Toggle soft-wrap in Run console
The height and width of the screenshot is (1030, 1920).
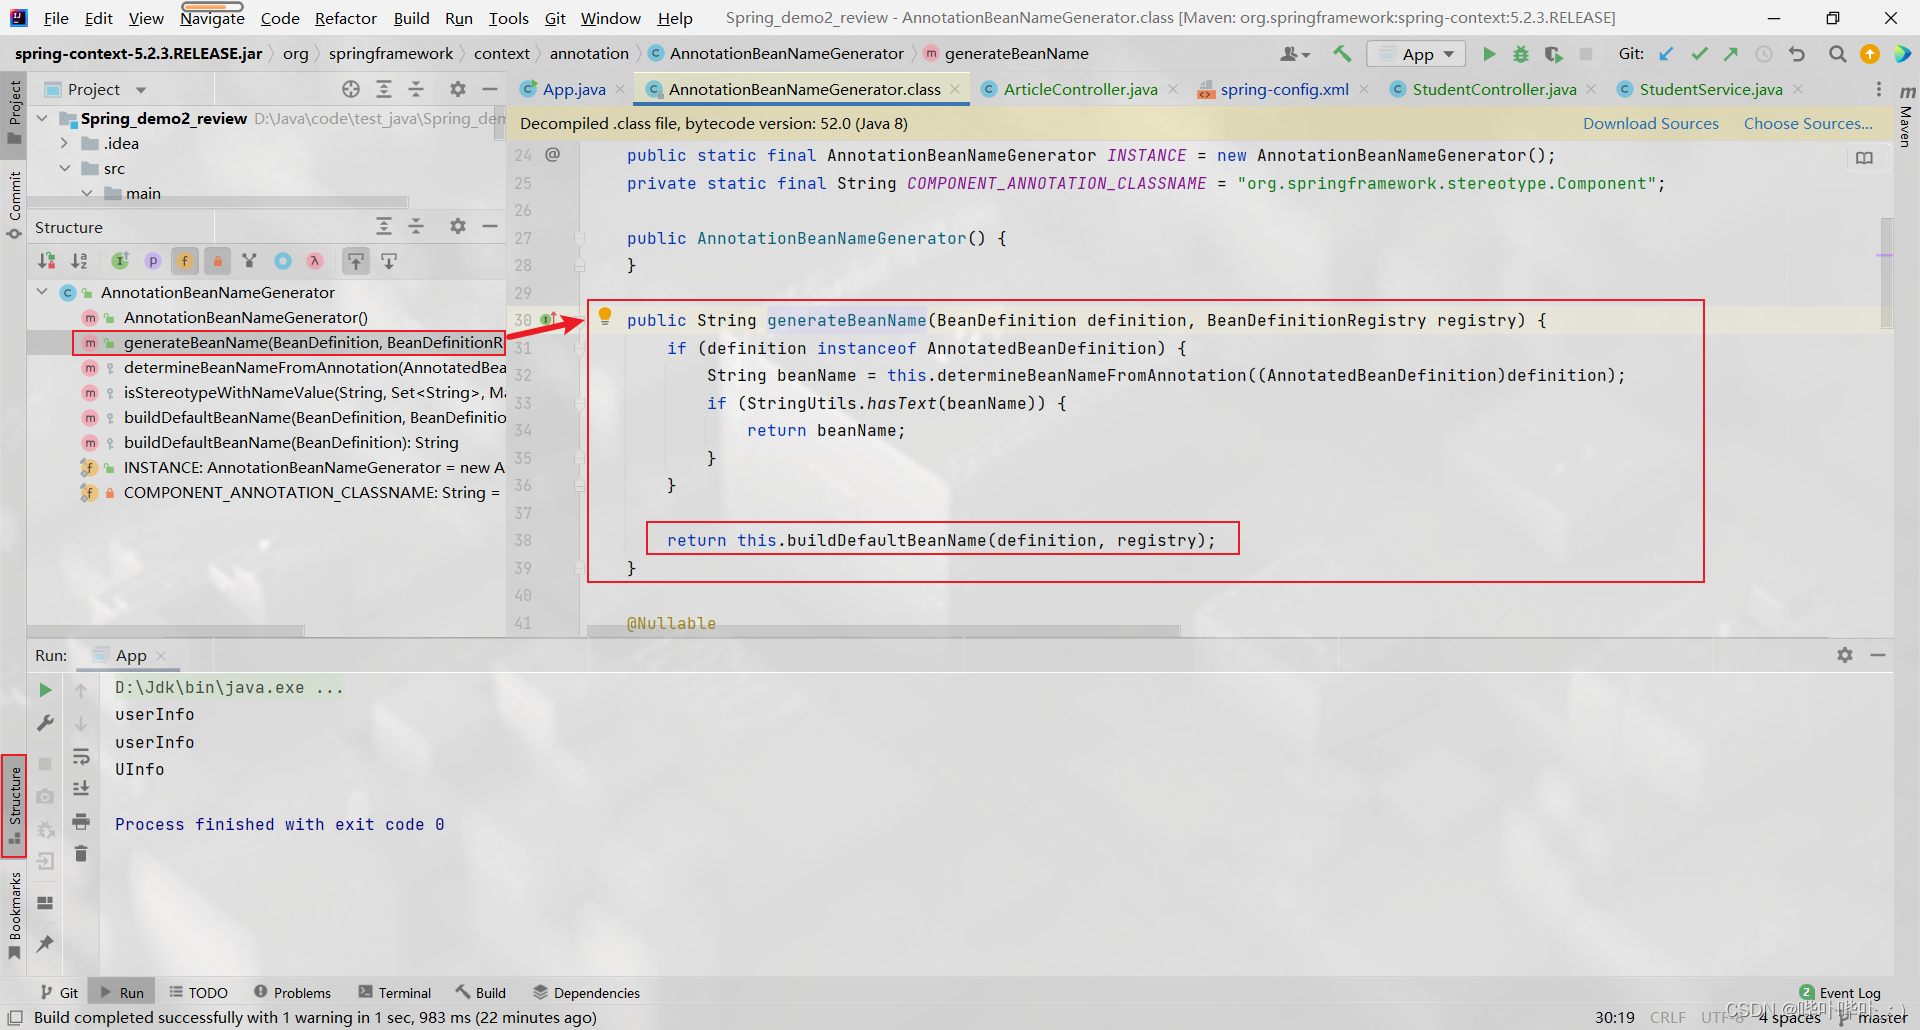click(81, 757)
